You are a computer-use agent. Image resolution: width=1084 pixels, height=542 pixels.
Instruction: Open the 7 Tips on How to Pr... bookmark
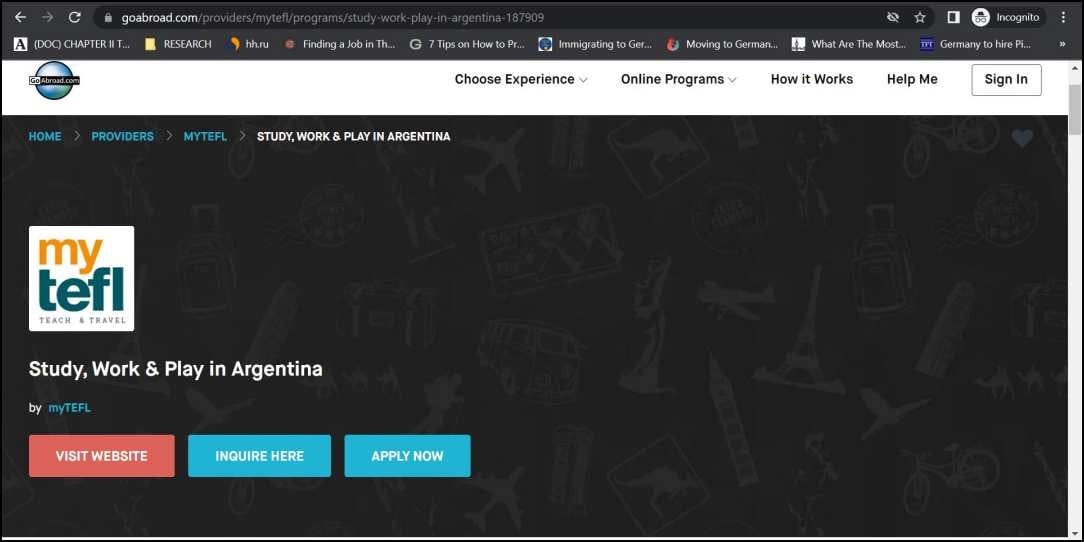467,44
